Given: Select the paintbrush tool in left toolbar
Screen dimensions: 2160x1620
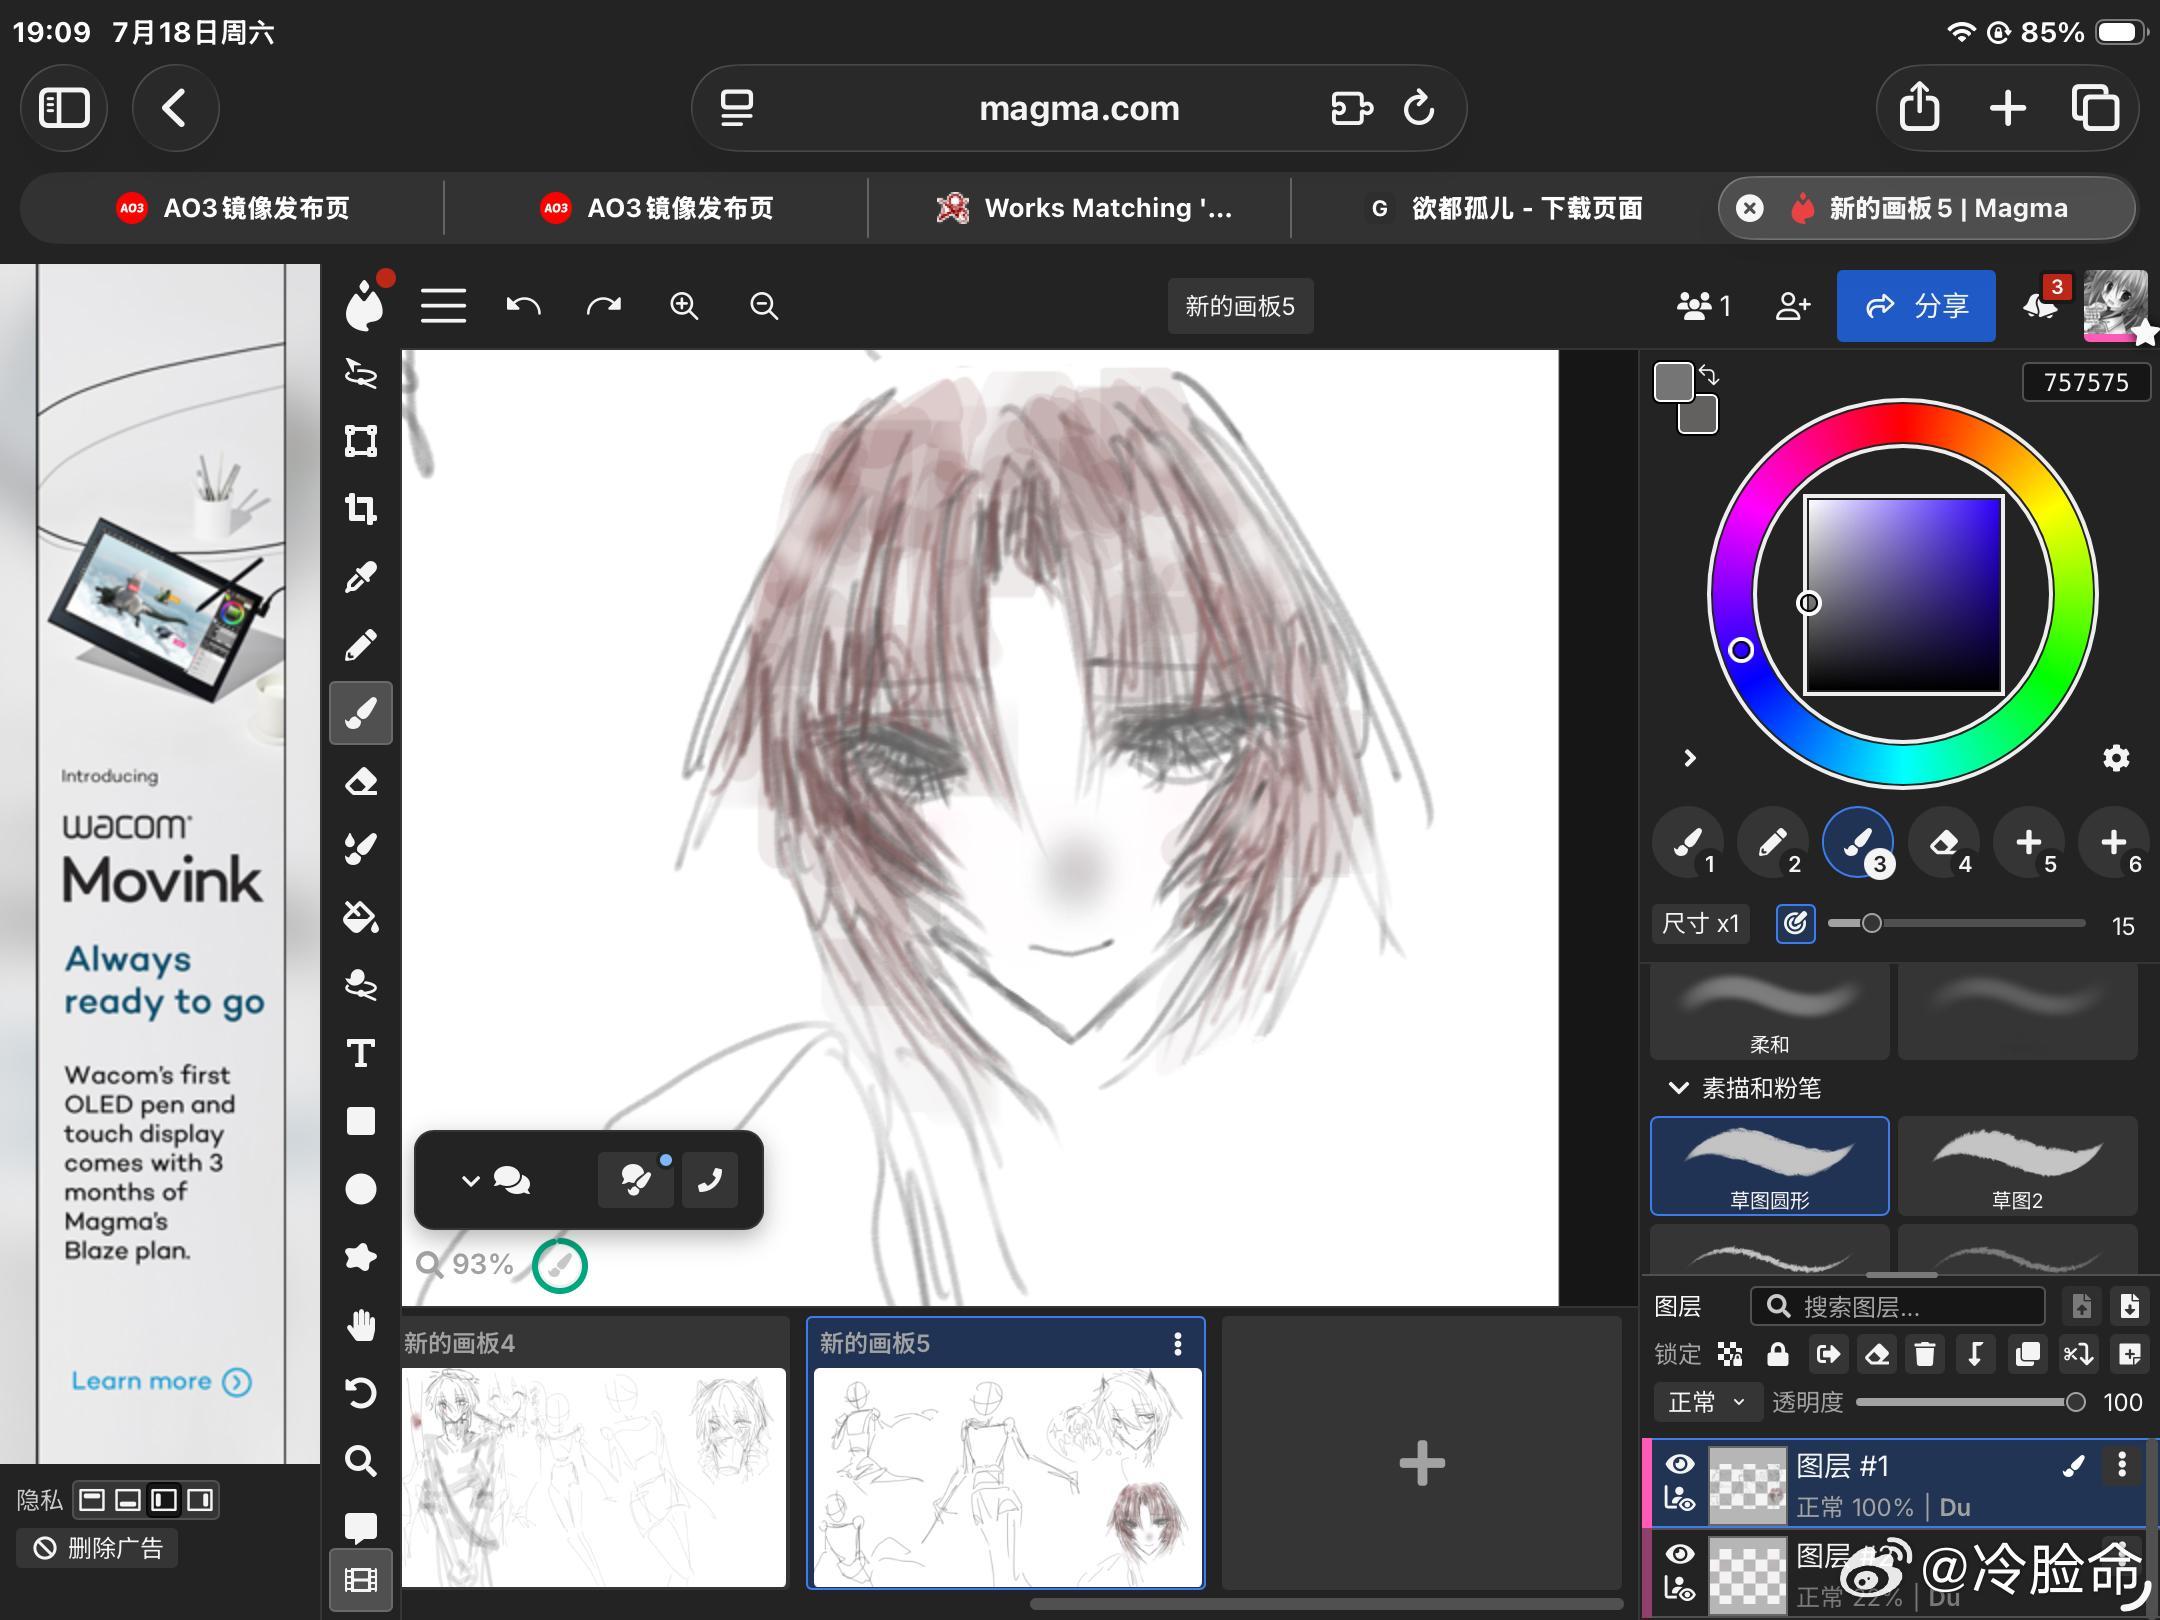Looking at the screenshot, I should click(x=361, y=713).
